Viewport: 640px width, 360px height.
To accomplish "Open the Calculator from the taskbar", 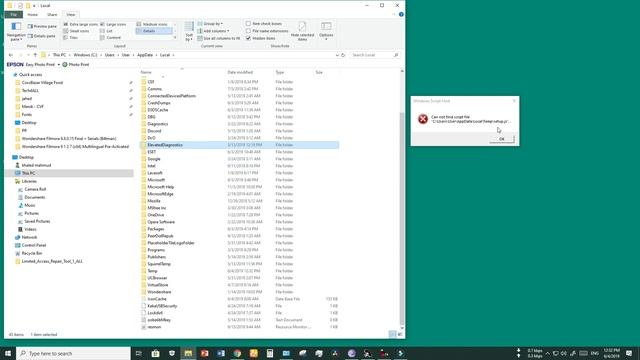I will pyautogui.click(x=270, y=353).
